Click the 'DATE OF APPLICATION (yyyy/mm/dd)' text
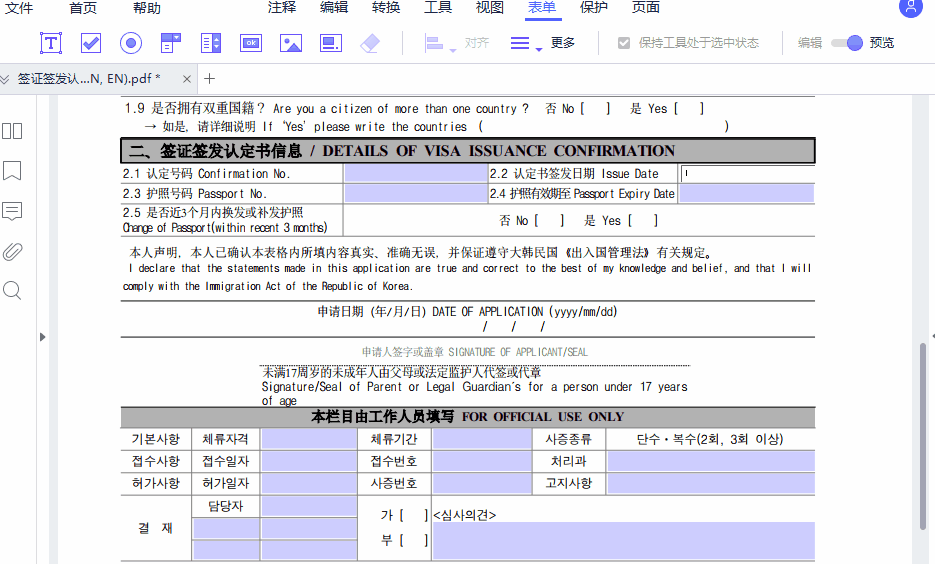The image size is (935, 564). click(x=525, y=312)
